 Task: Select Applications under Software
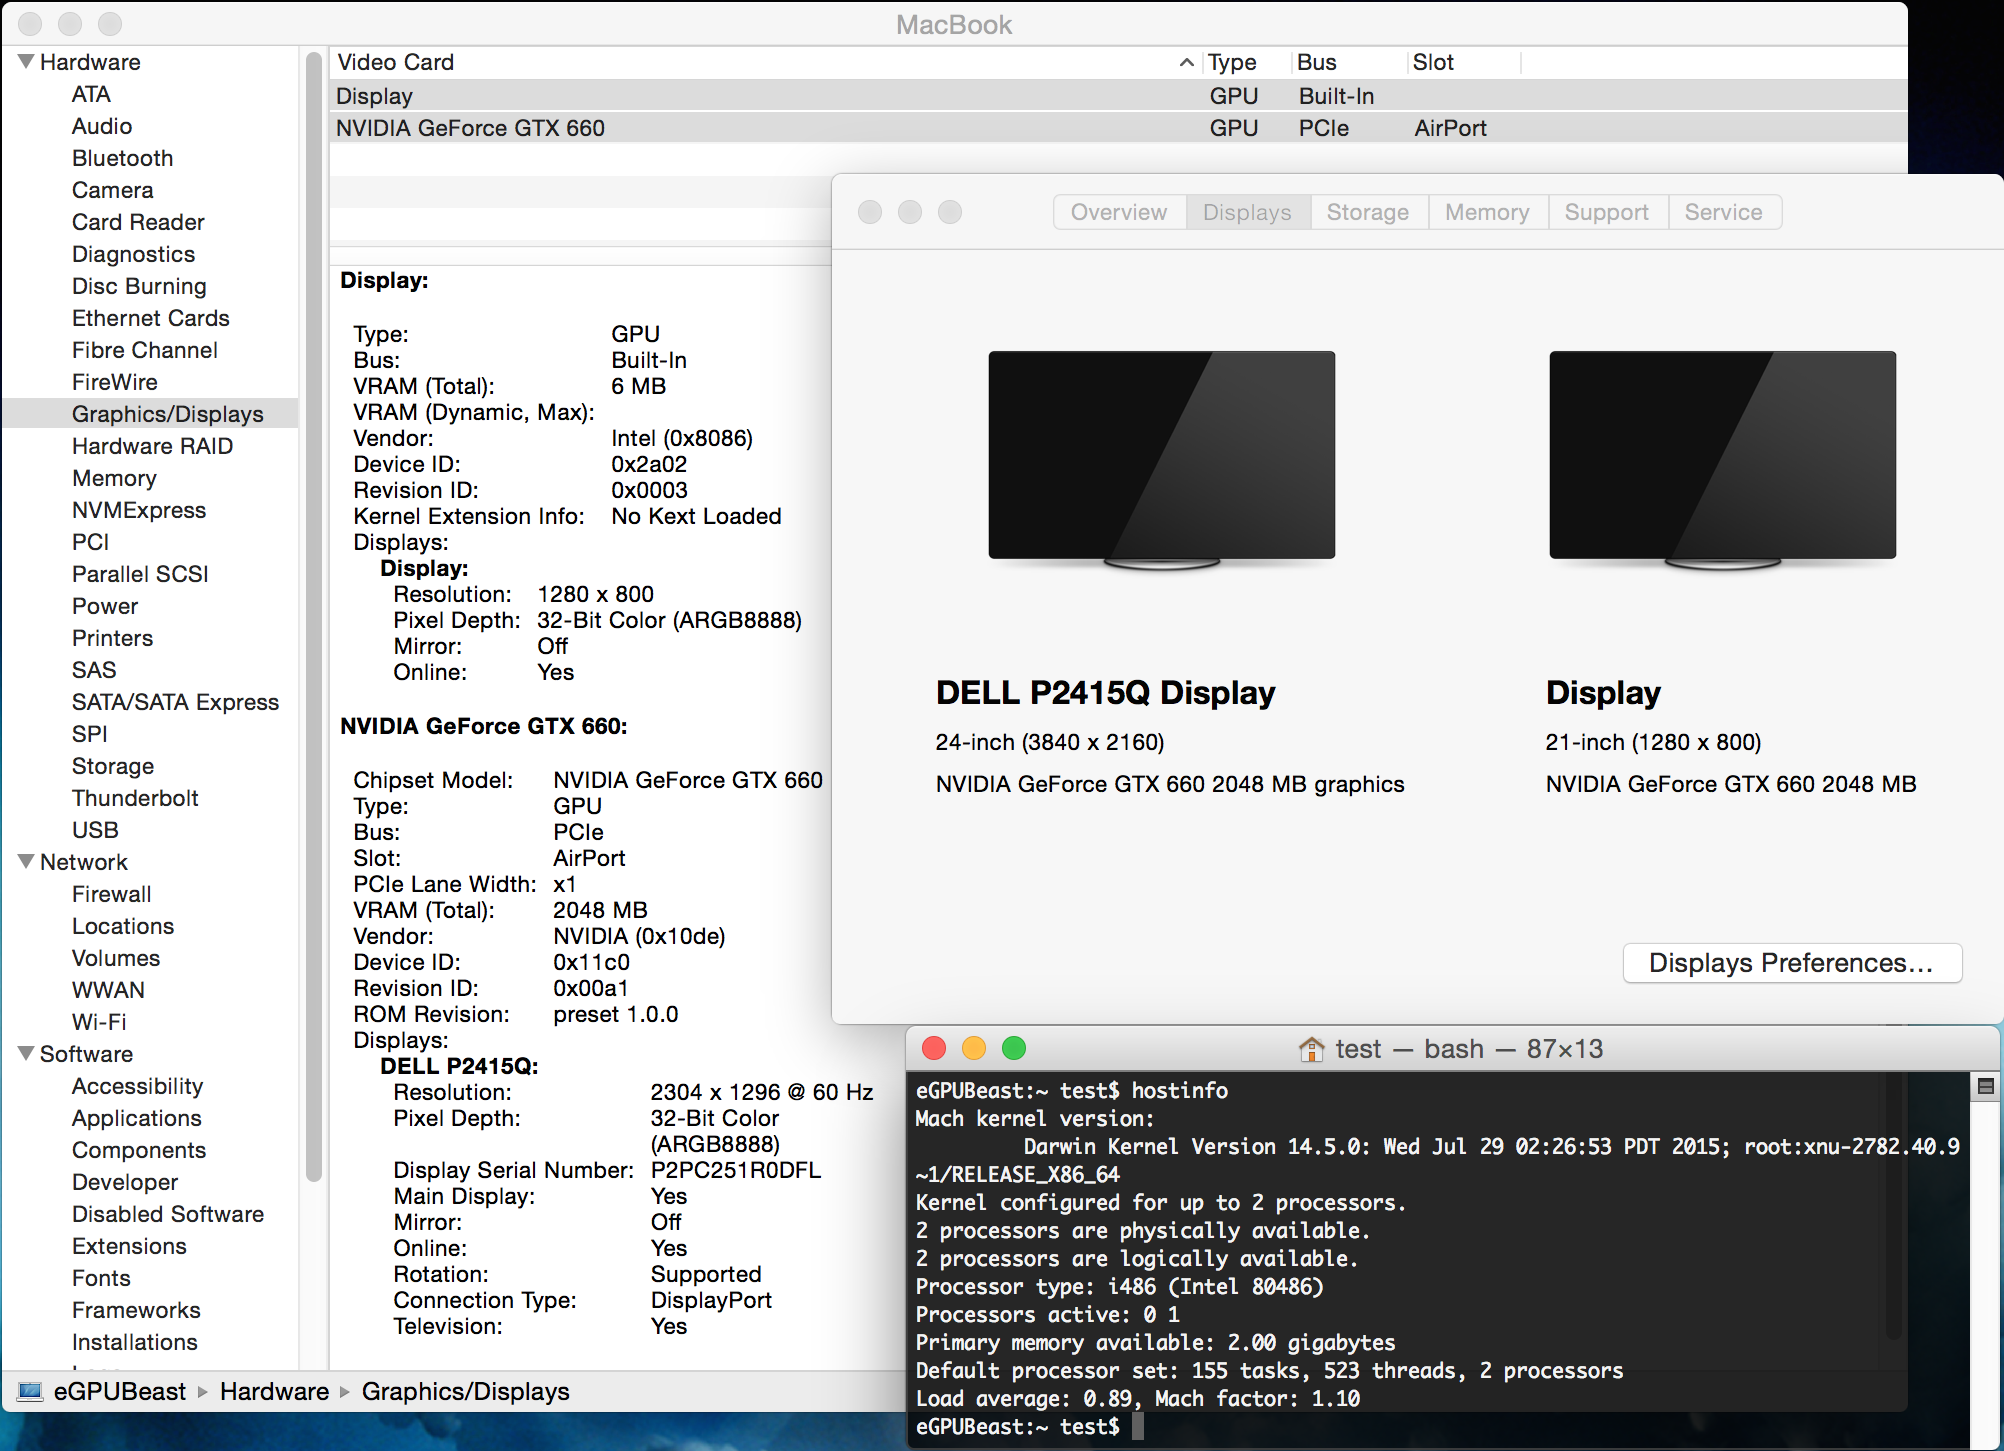click(x=137, y=1118)
